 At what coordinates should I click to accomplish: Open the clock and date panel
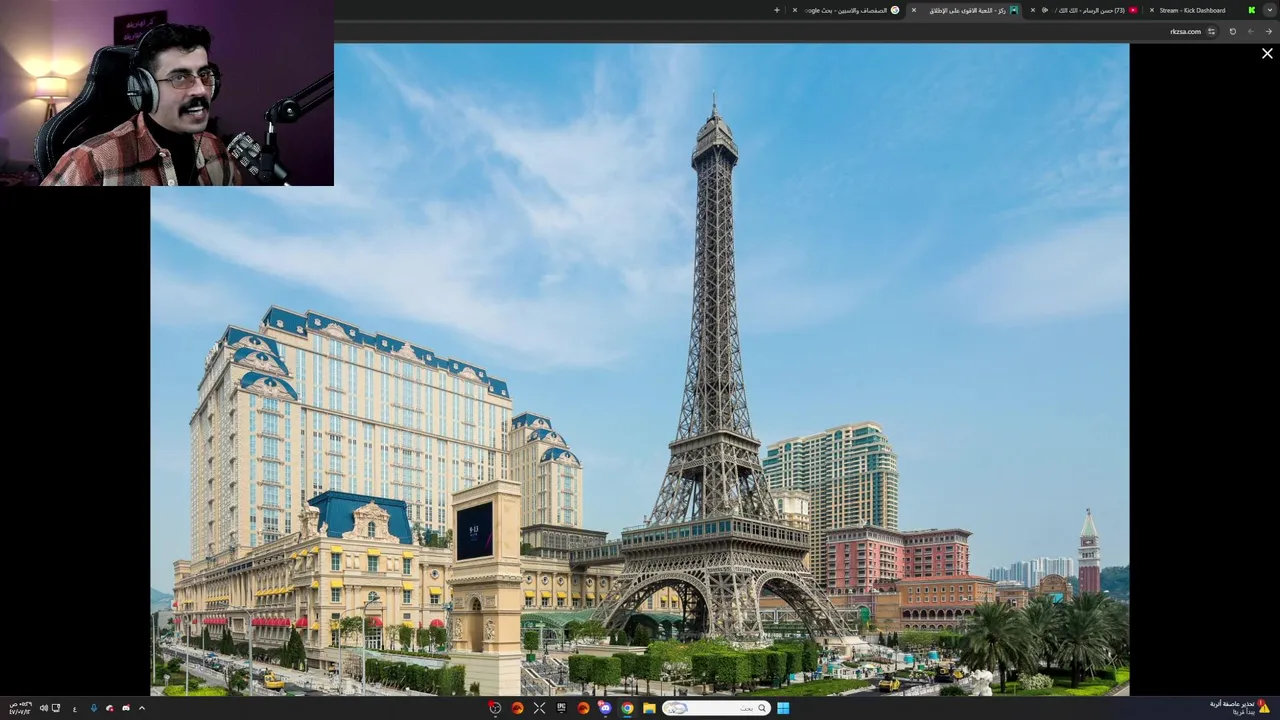tap(20, 708)
